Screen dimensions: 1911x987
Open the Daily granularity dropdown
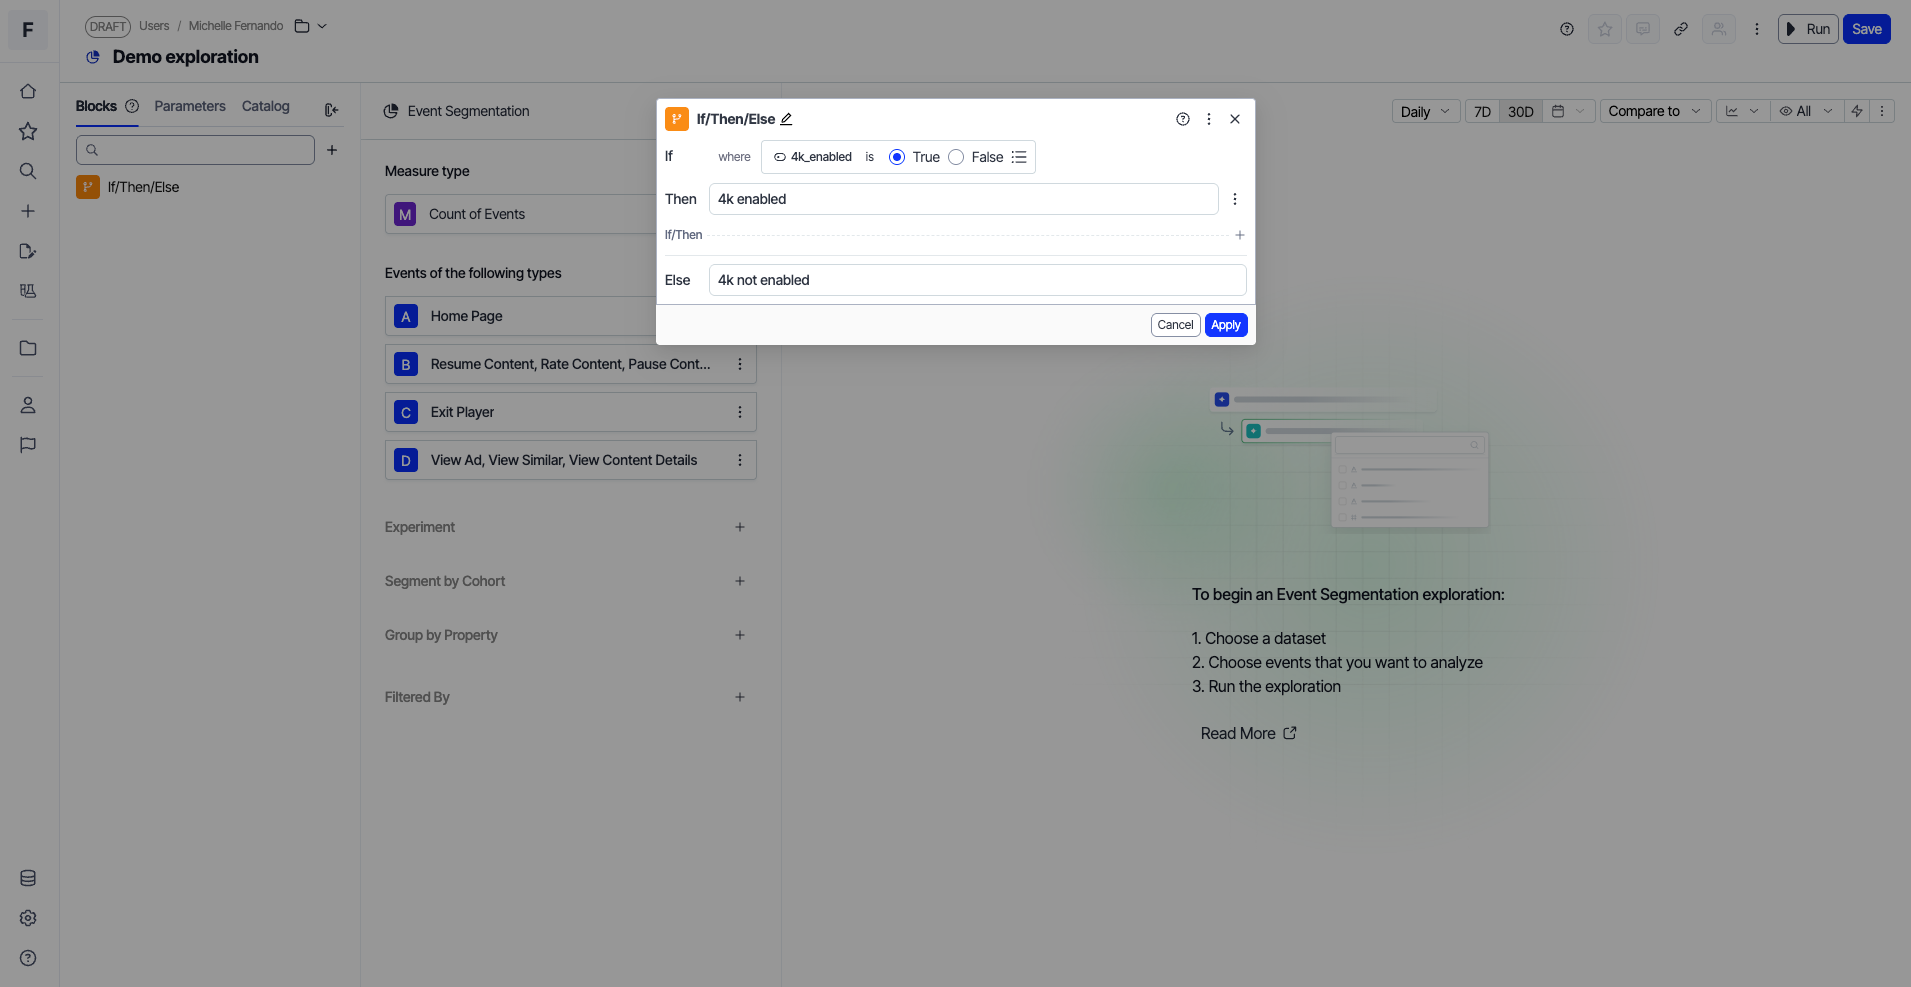click(x=1425, y=111)
